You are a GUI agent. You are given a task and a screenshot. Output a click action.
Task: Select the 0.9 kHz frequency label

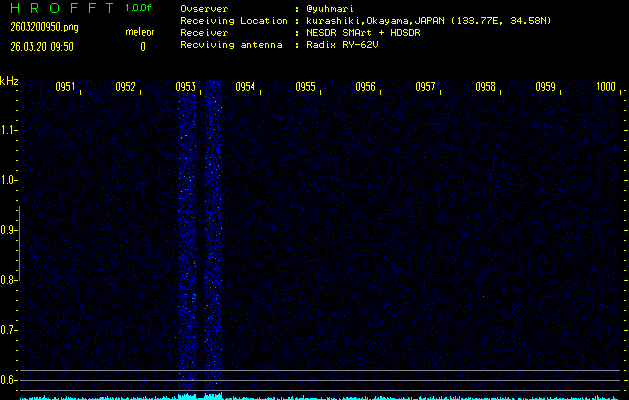click(x=9, y=230)
